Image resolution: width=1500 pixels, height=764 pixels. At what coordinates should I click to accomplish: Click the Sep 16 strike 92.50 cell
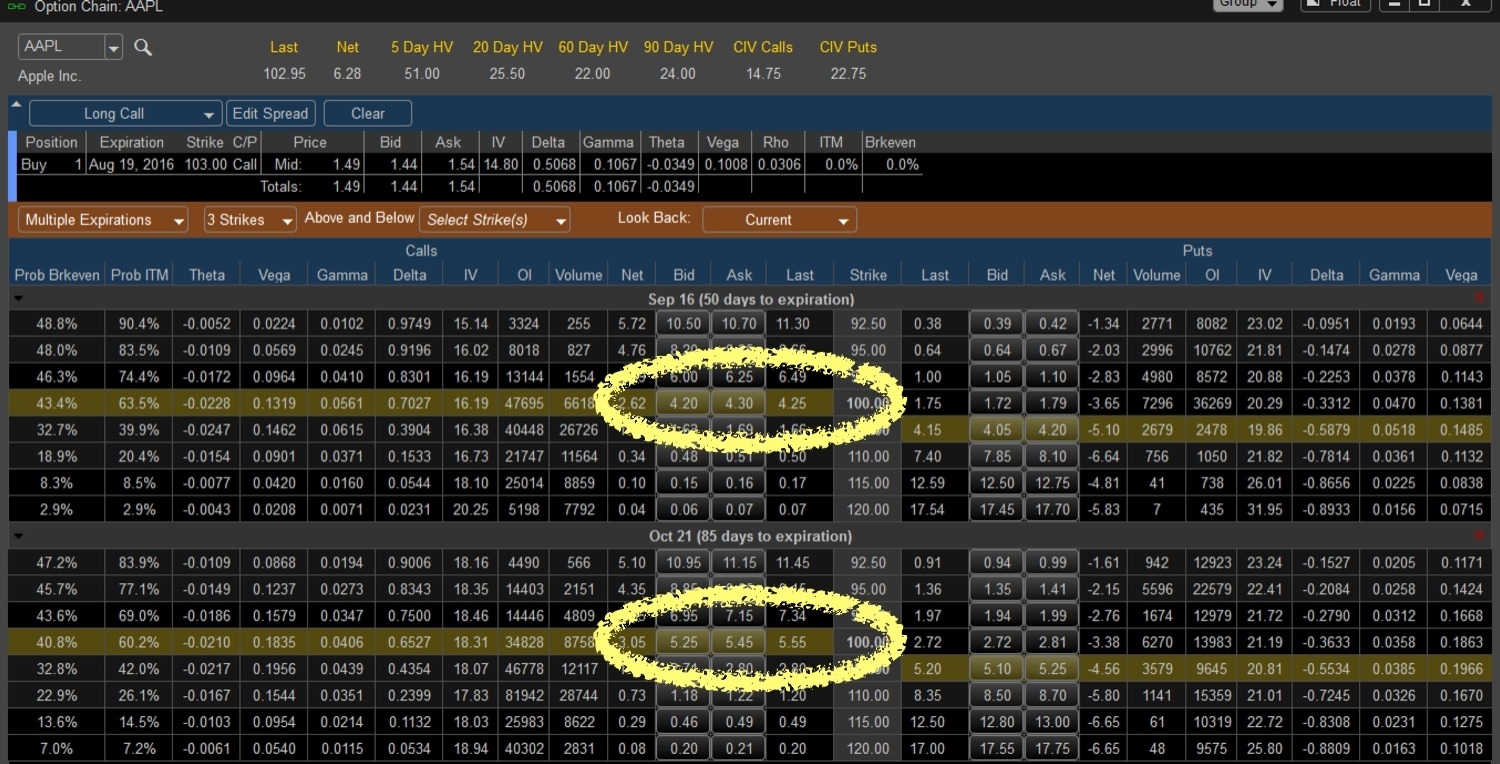click(x=868, y=324)
